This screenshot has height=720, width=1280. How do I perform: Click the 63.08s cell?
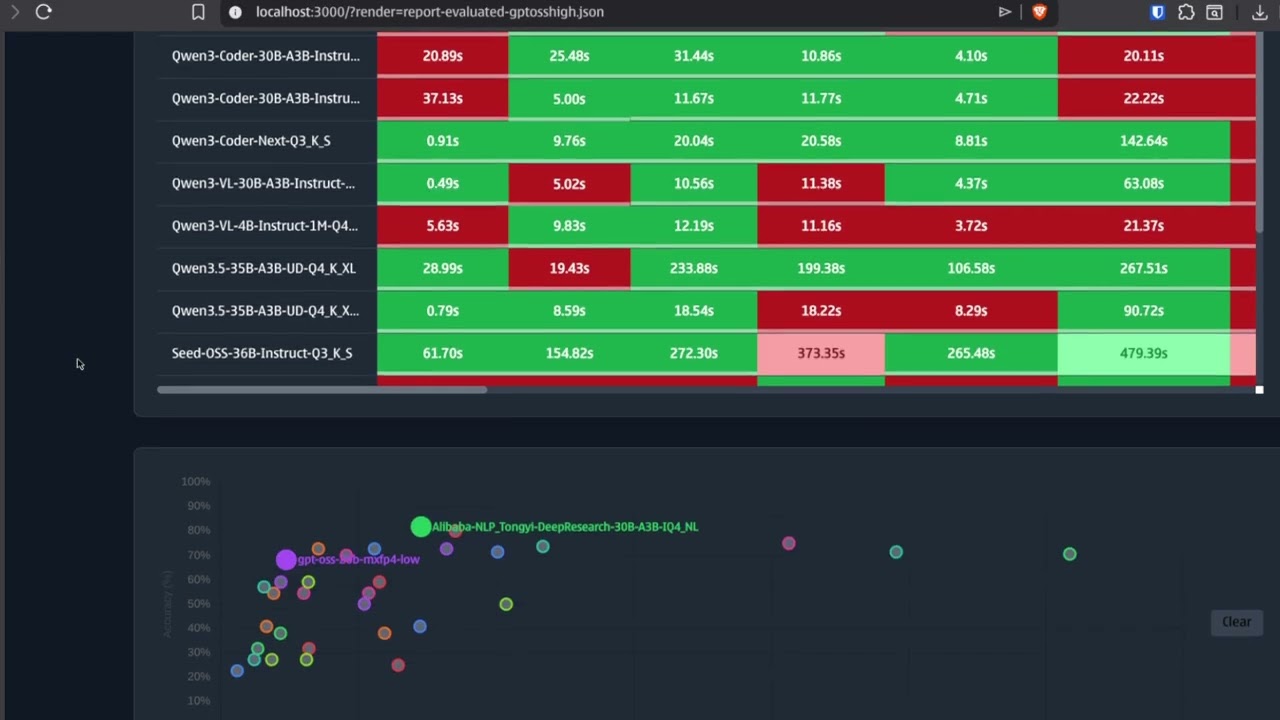pos(1143,183)
